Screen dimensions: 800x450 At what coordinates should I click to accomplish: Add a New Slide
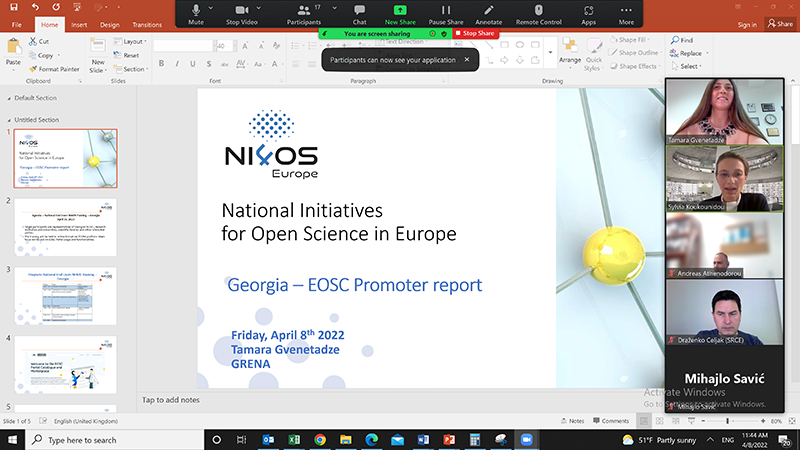98,55
